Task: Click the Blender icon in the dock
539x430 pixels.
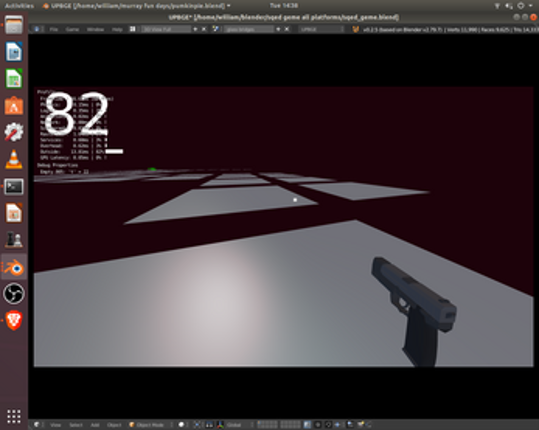Action: 14,267
